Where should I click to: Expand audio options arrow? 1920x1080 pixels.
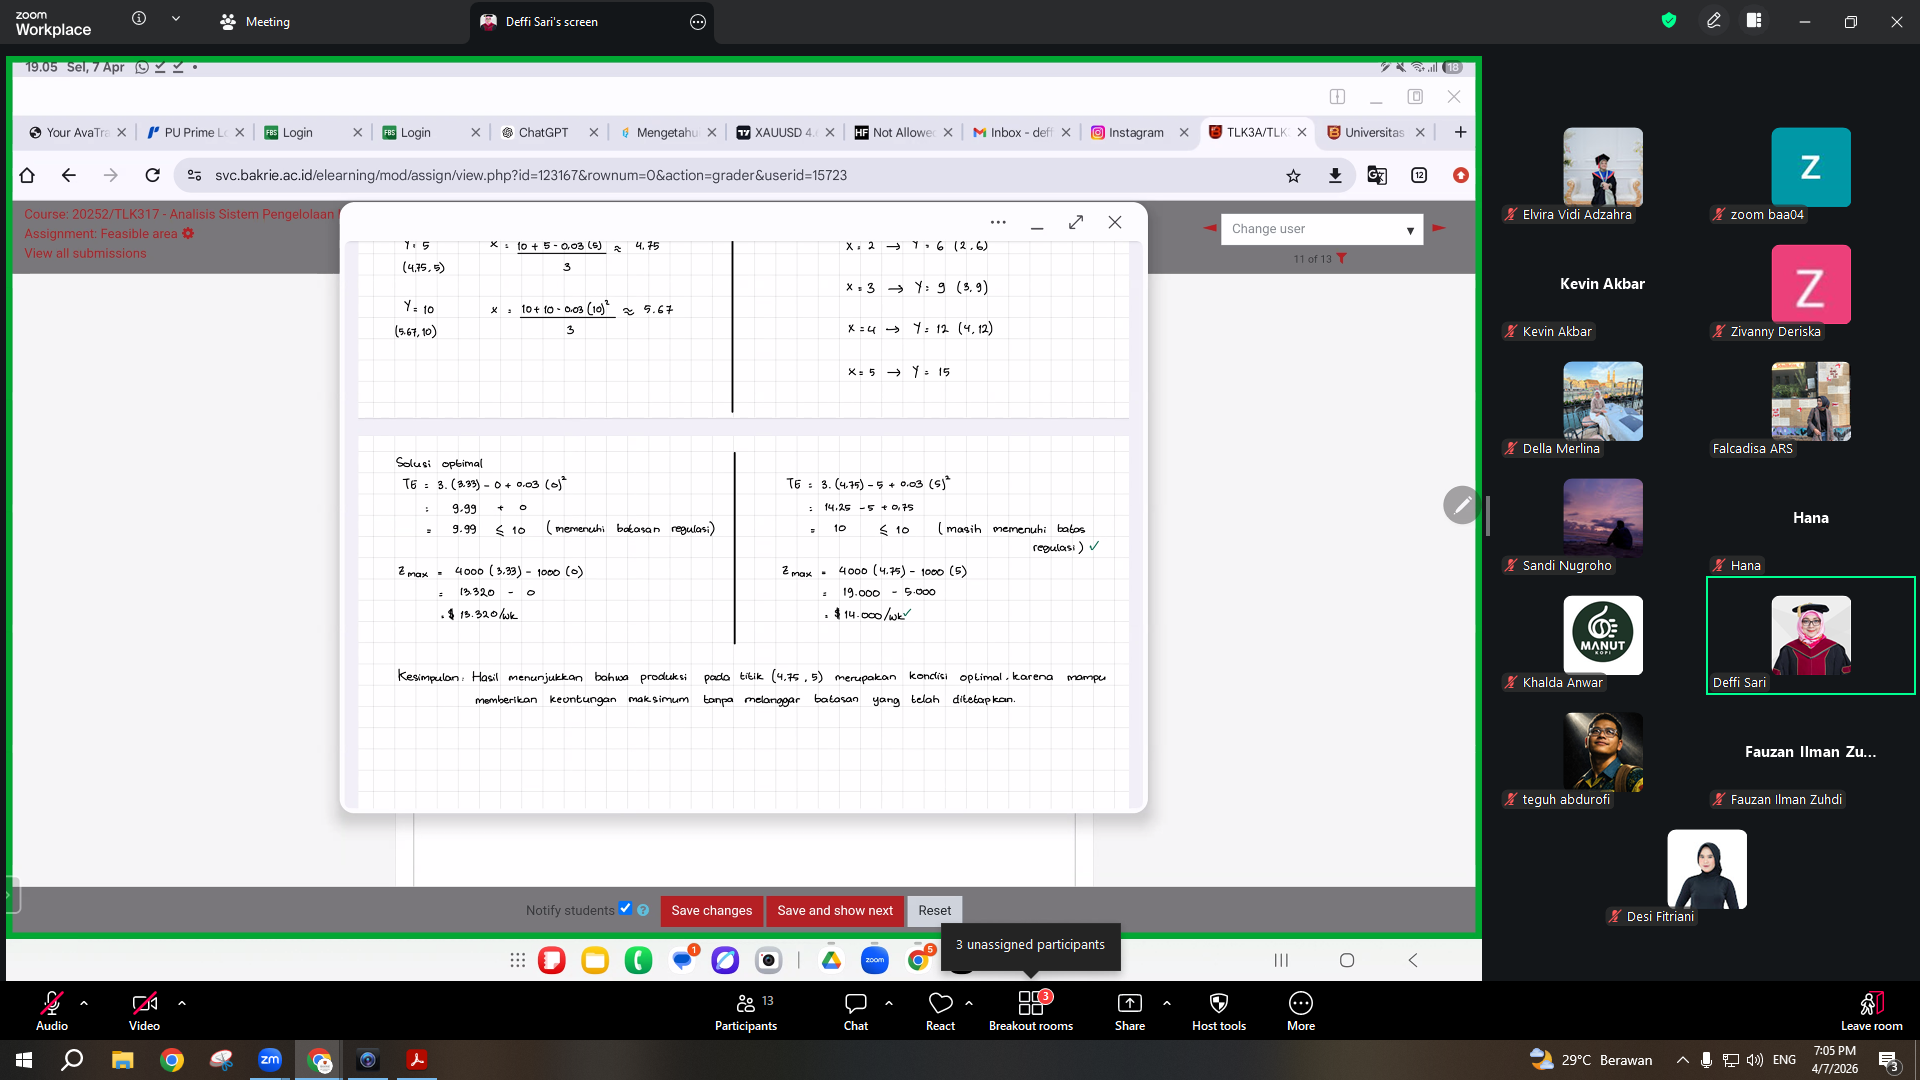pyautogui.click(x=84, y=1002)
